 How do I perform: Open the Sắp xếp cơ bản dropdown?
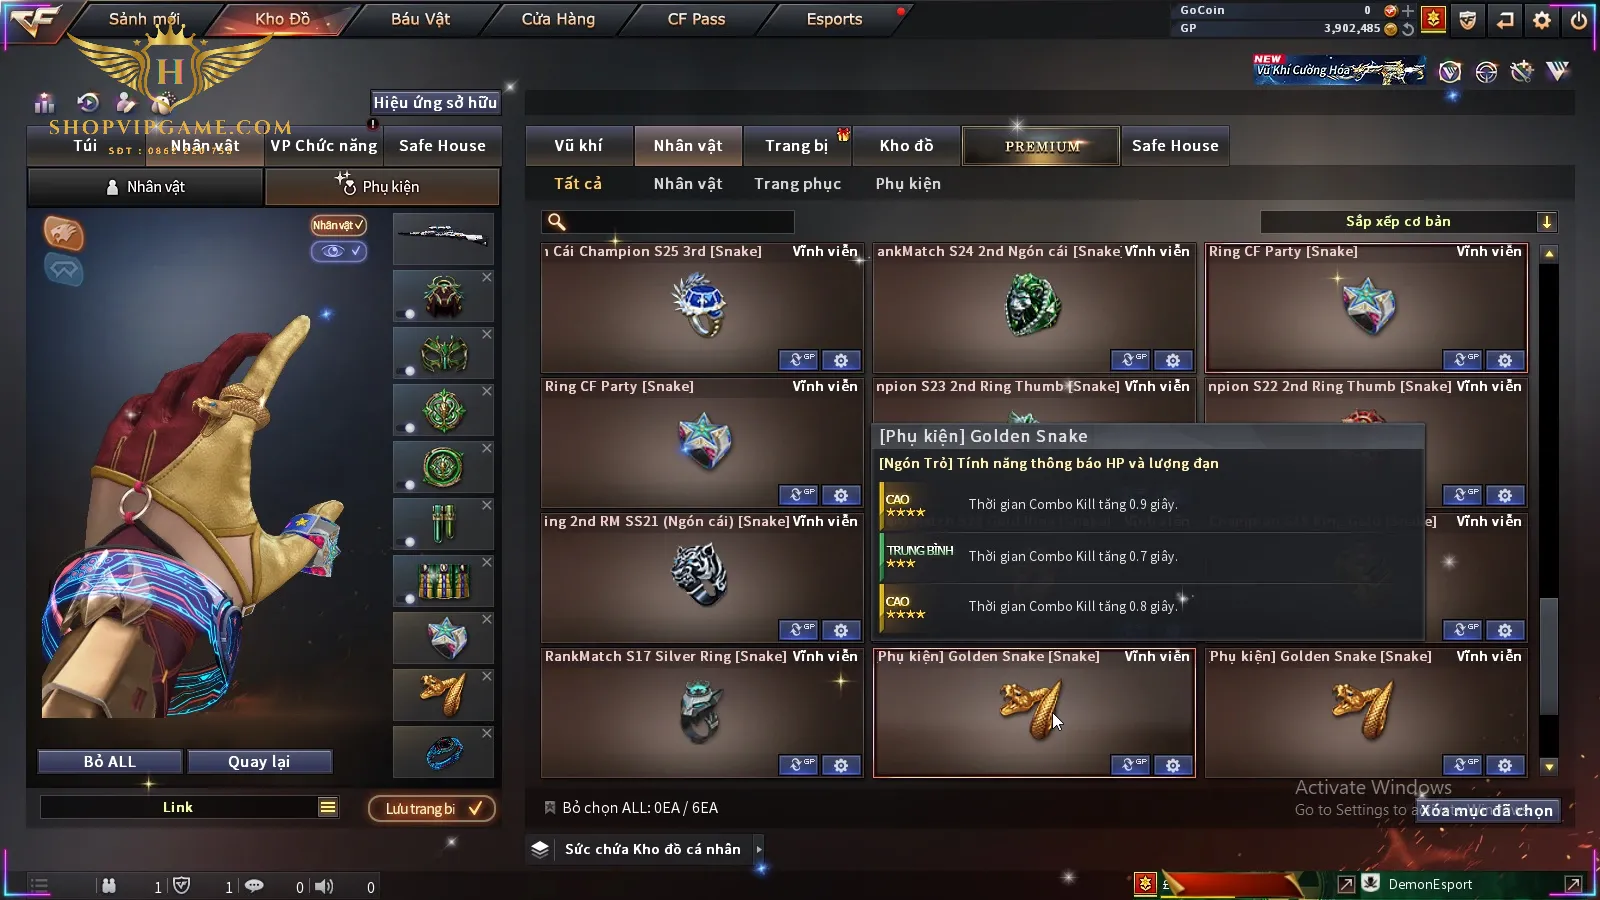pos(1409,222)
